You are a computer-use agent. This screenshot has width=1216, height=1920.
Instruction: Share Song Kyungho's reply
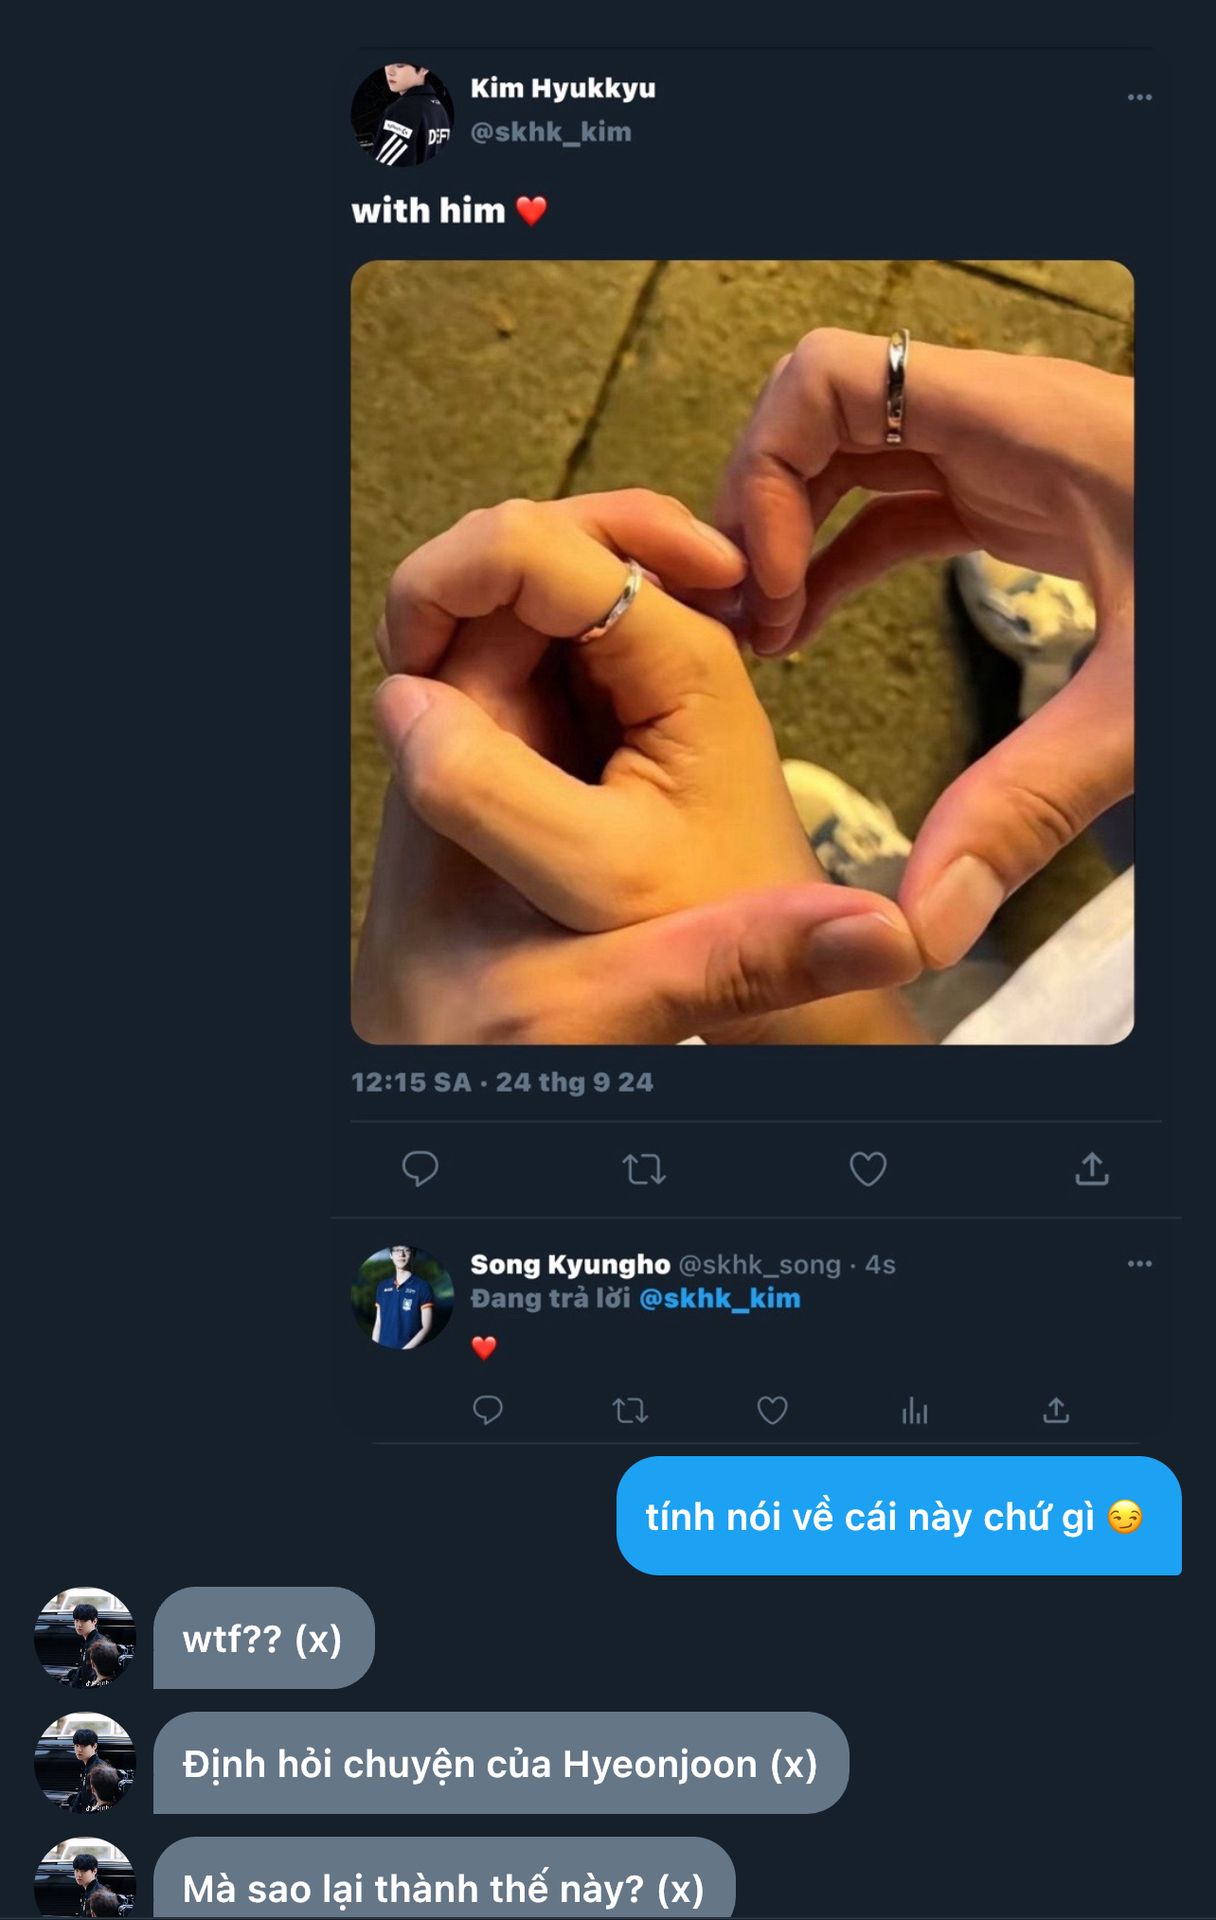[x=1056, y=1410]
